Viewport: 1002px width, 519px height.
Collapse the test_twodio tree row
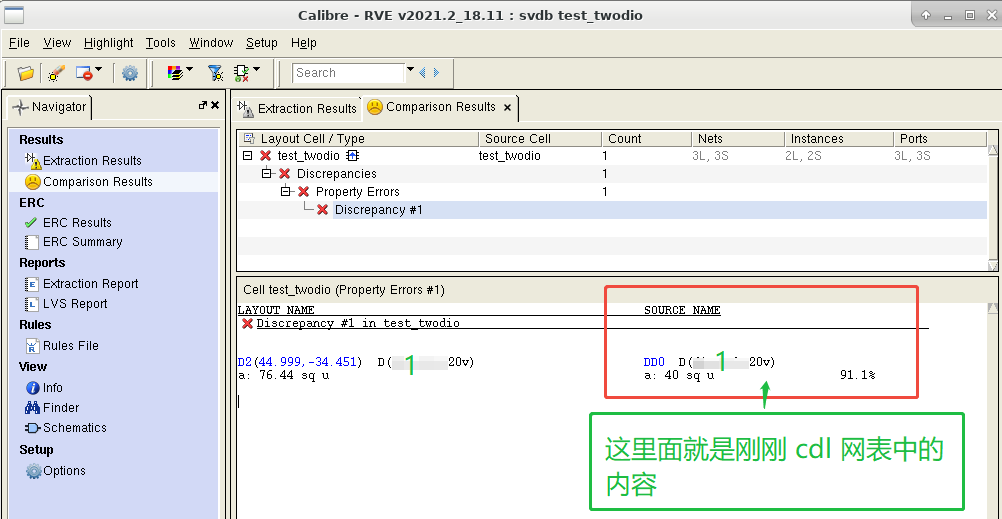pyautogui.click(x=247, y=156)
